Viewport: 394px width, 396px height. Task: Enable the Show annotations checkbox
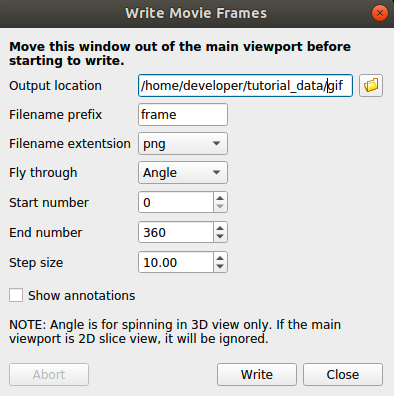[16, 295]
